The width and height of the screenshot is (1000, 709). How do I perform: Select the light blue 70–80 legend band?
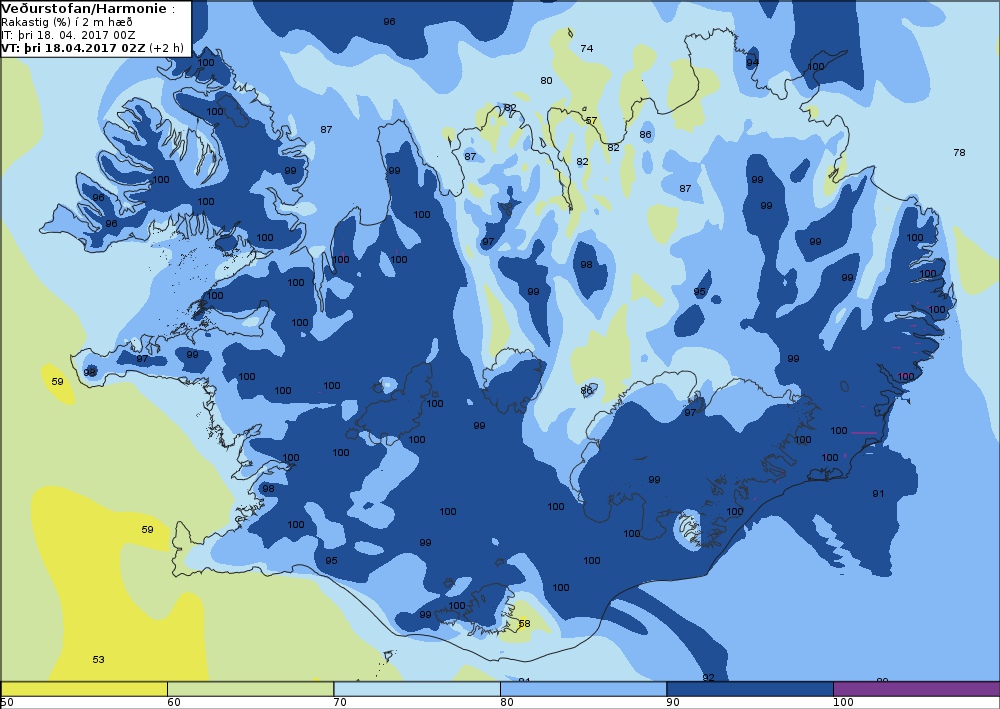click(416, 689)
